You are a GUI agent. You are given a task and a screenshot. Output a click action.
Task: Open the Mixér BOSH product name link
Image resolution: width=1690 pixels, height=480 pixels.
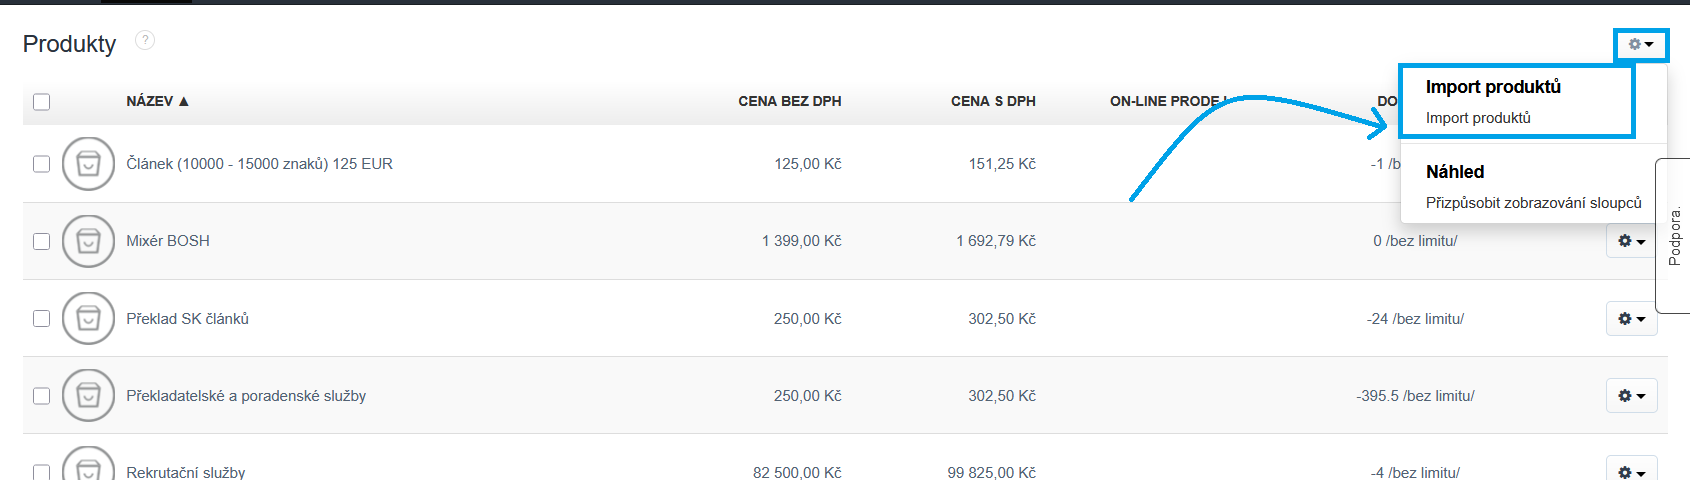(168, 241)
